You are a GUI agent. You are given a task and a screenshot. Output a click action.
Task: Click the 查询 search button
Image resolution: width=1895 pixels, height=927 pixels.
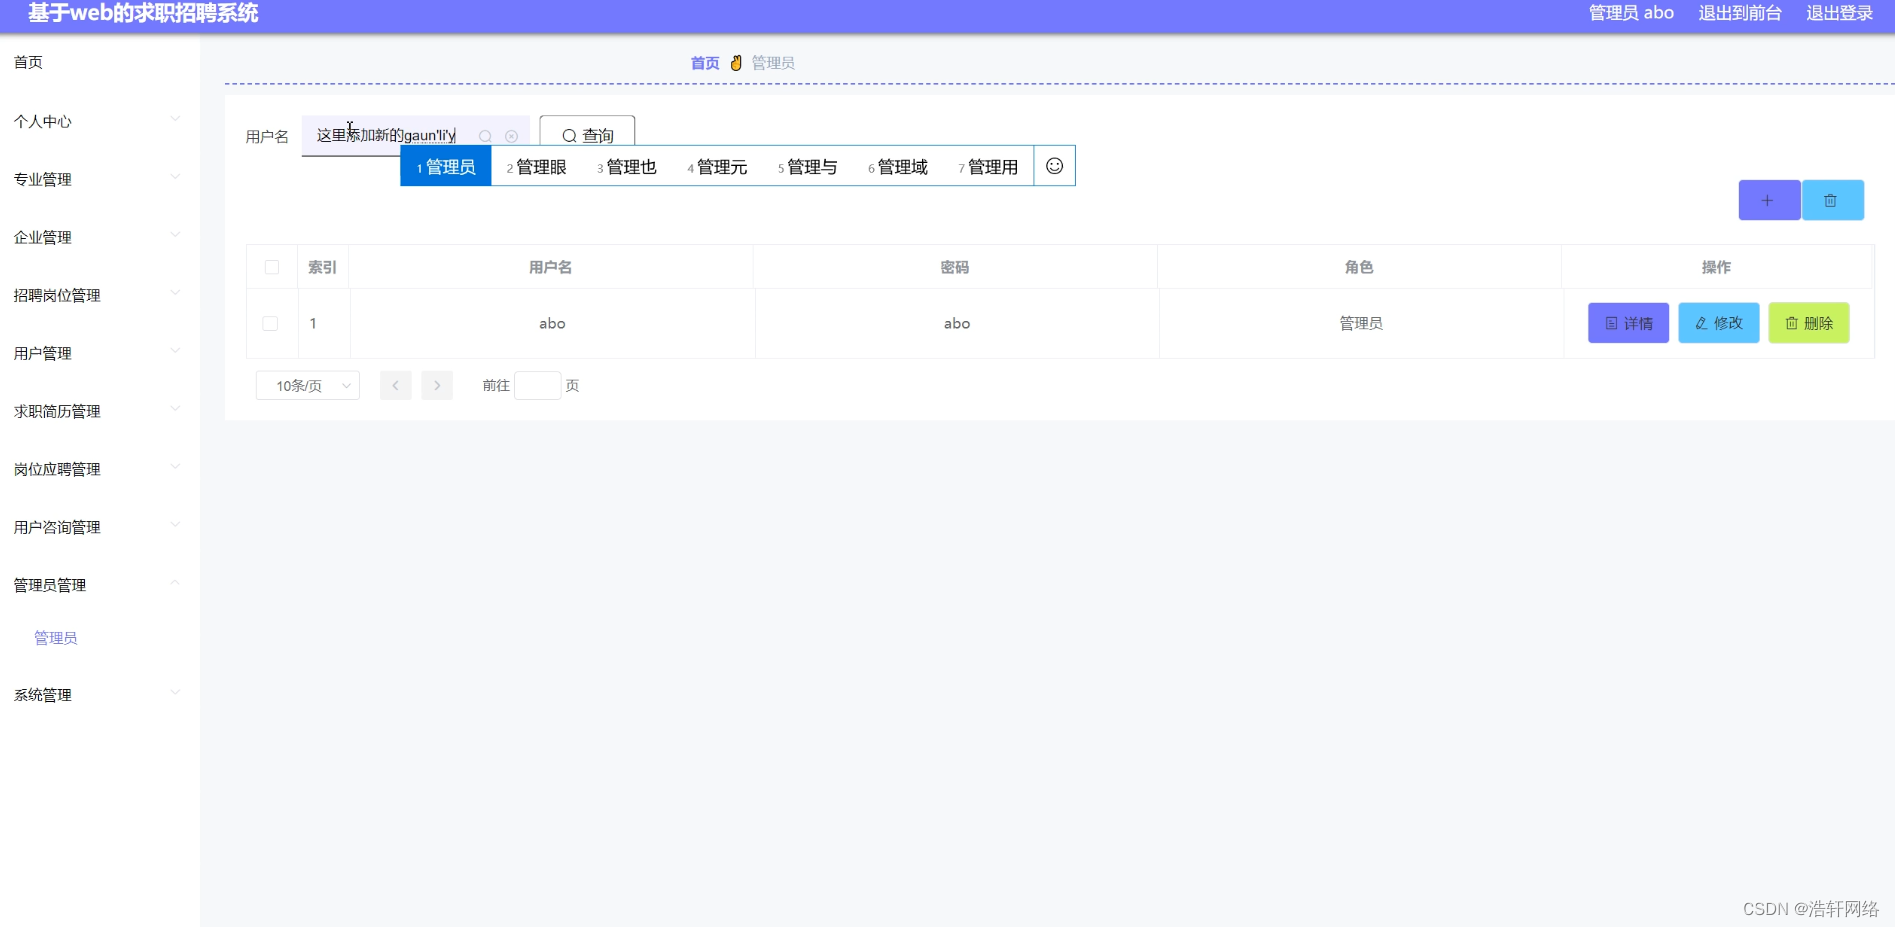pos(585,135)
